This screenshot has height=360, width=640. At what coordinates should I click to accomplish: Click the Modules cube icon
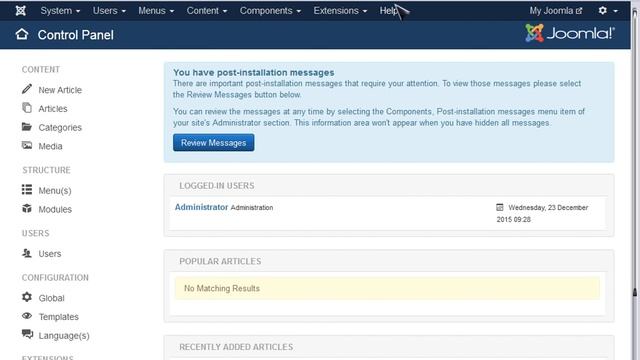[x=27, y=209]
